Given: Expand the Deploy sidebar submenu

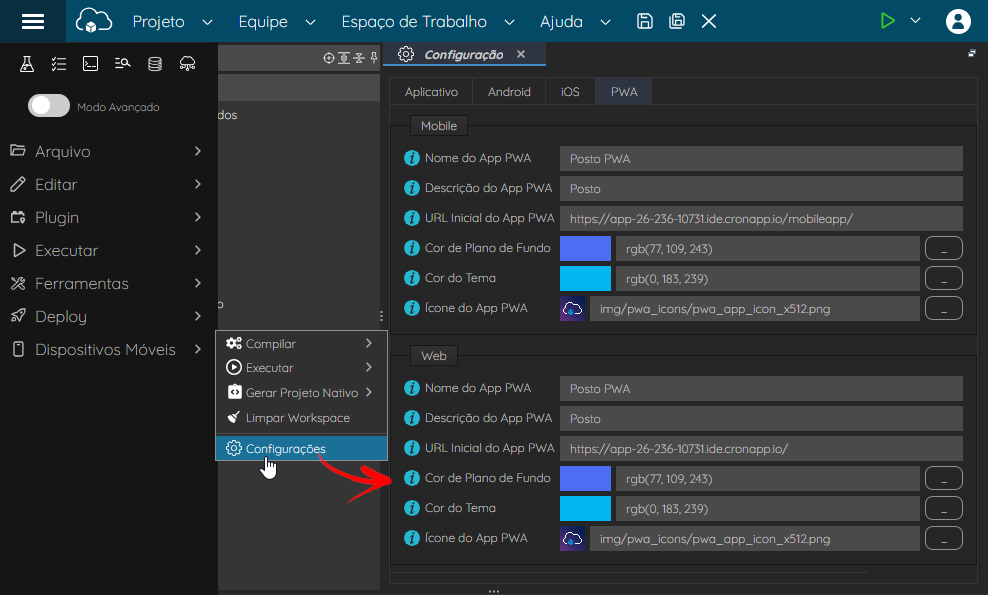Looking at the screenshot, I should (x=198, y=316).
